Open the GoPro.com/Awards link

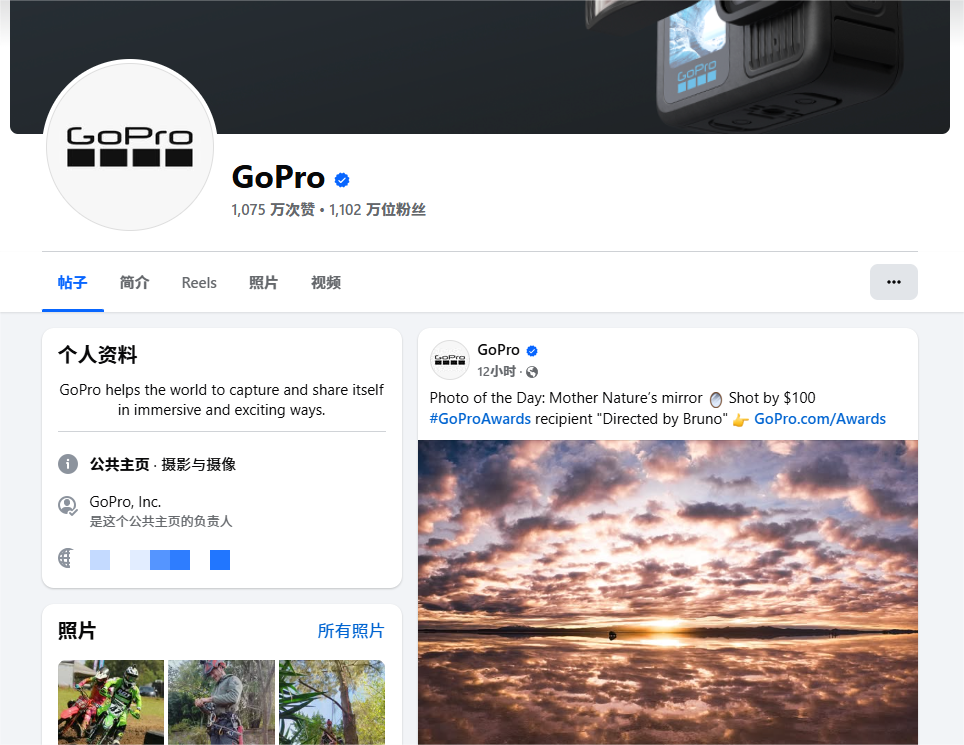819,419
